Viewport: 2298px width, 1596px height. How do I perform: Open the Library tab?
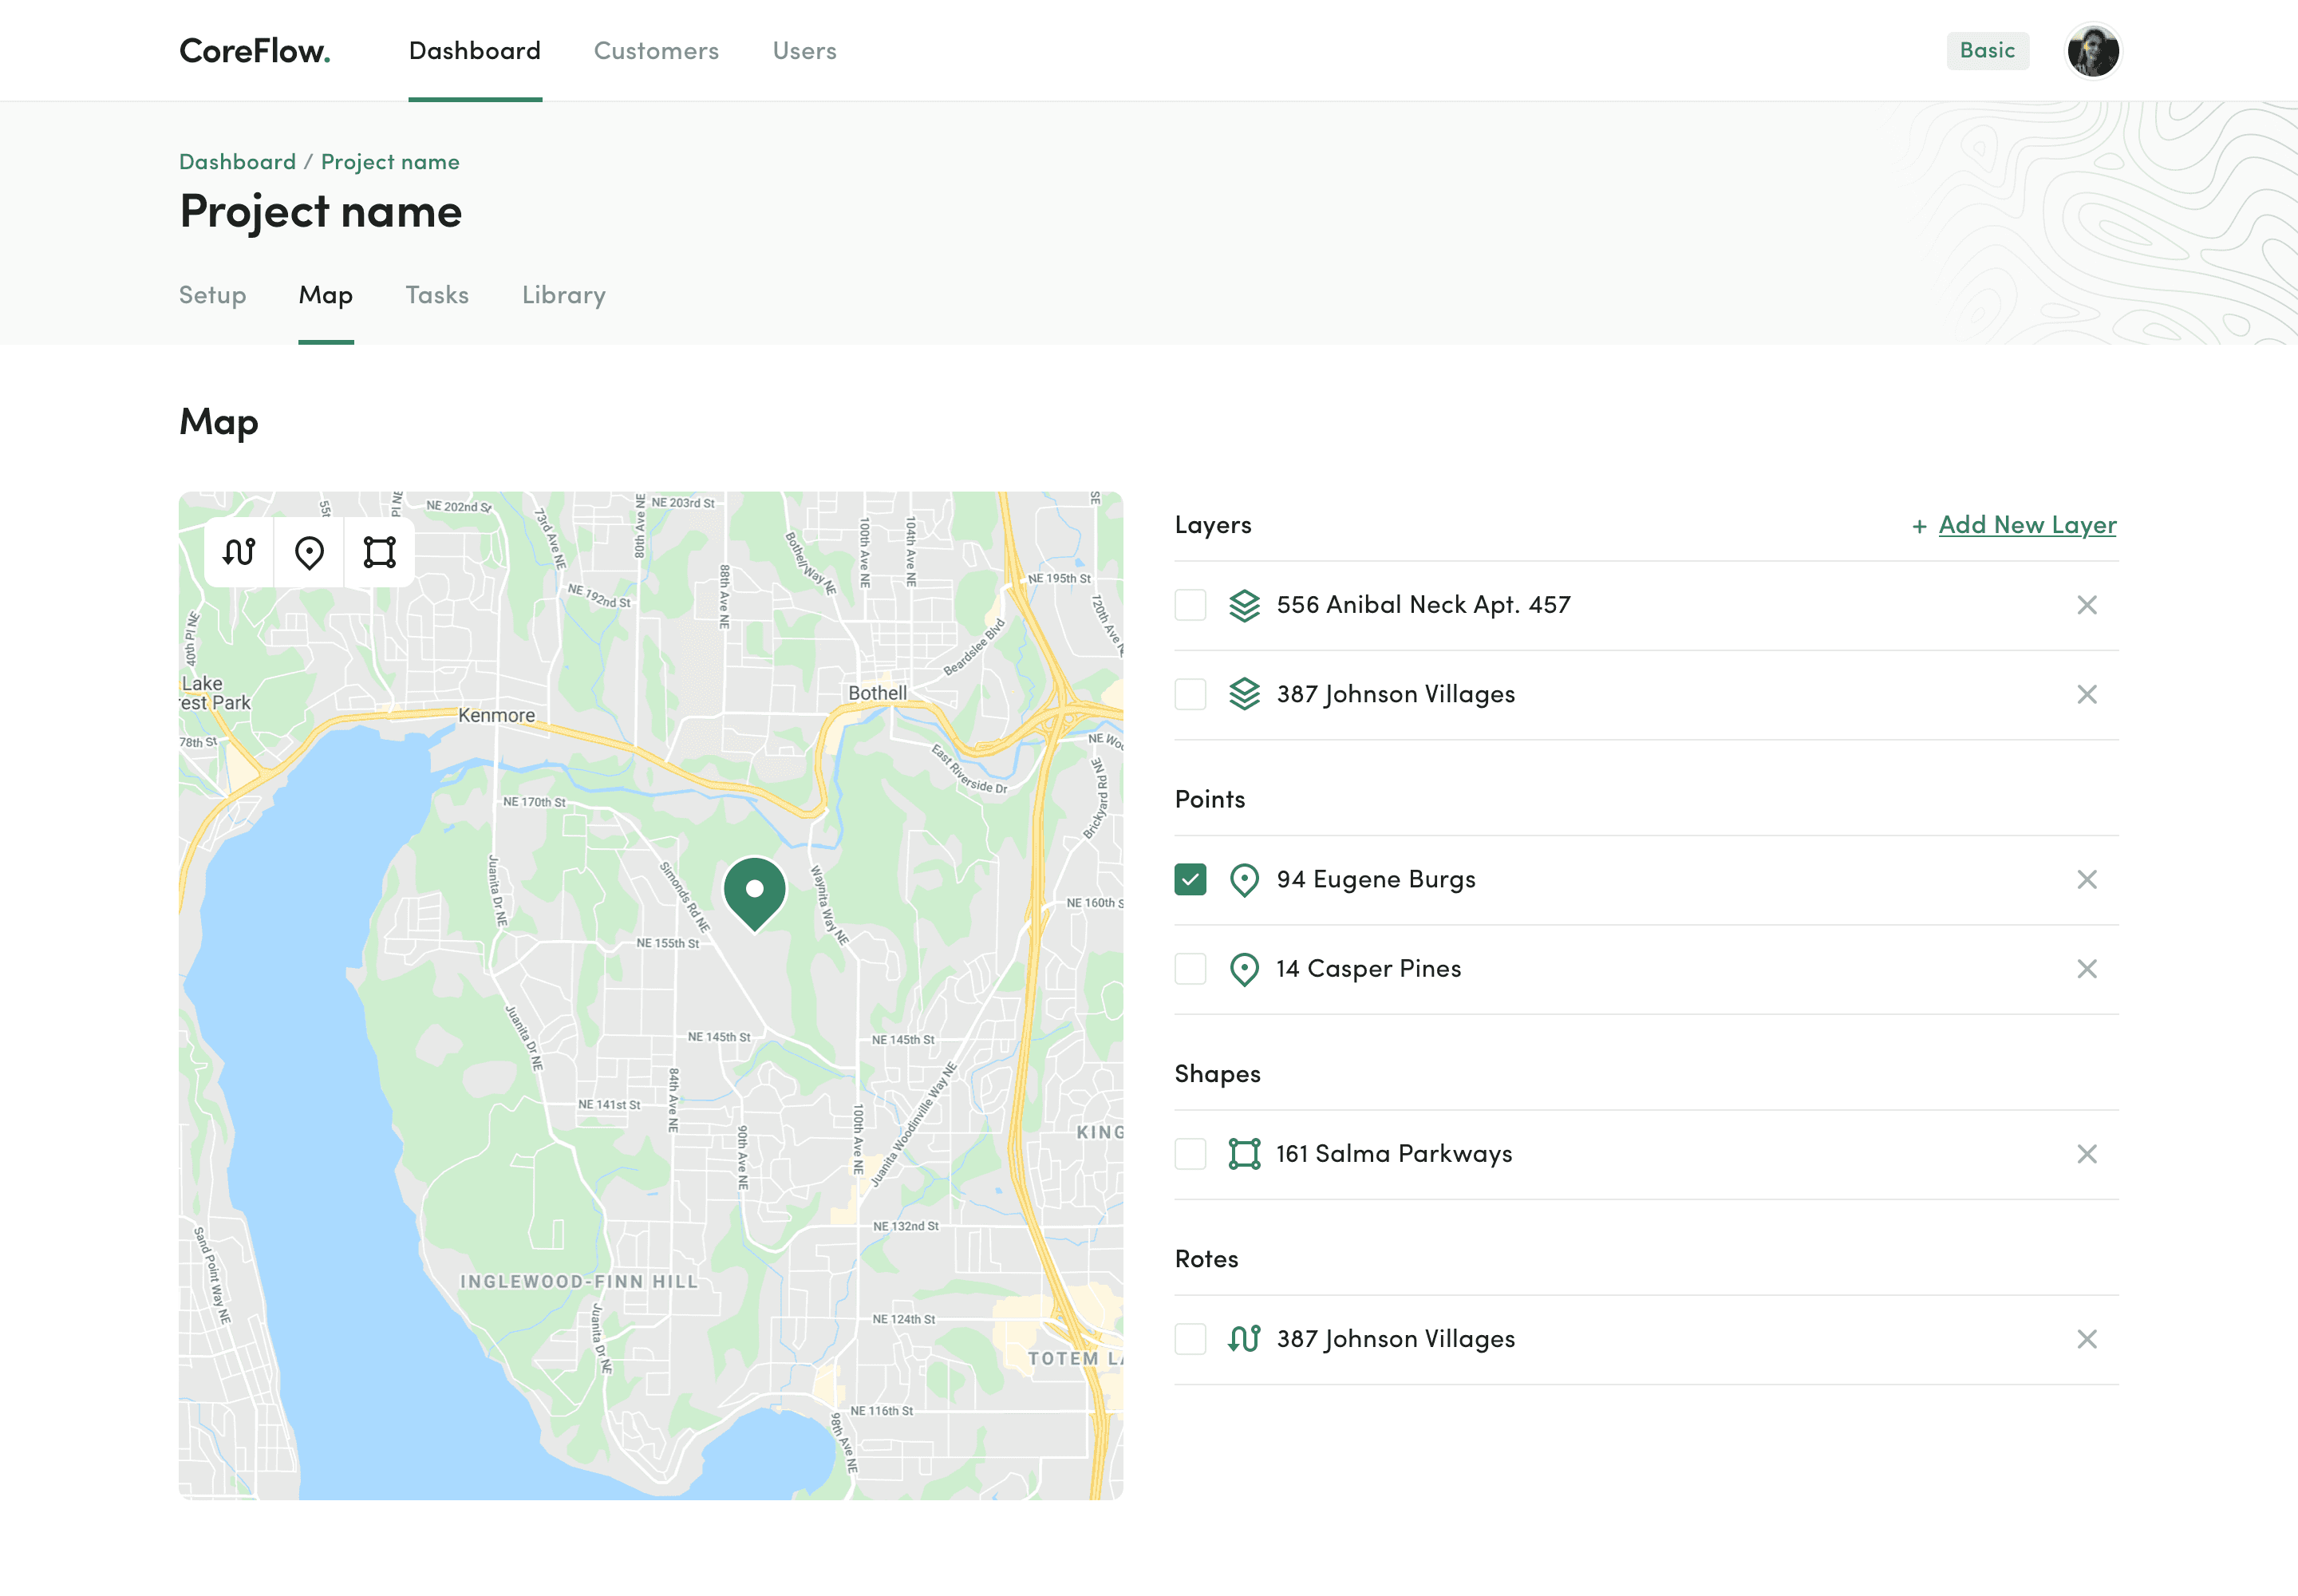point(564,295)
